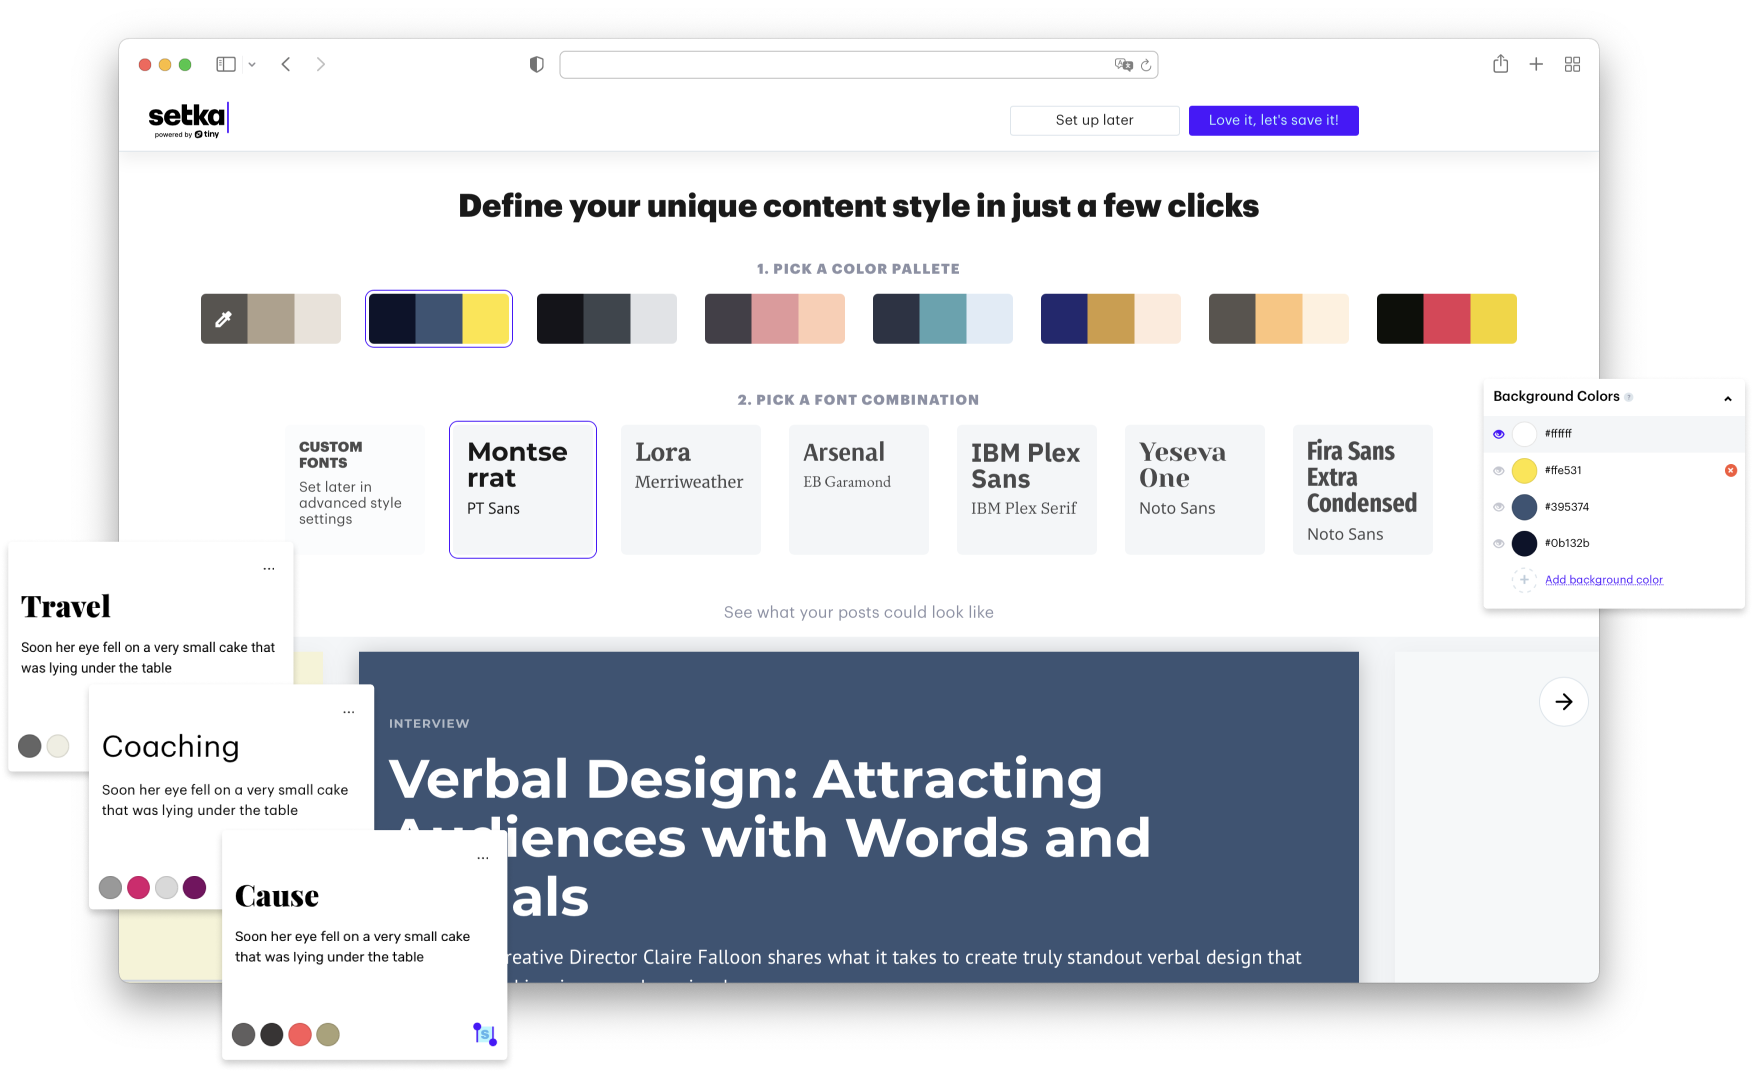Click Love it, let's save it! button
Image resolution: width=1753 pixels, height=1072 pixels.
point(1274,120)
